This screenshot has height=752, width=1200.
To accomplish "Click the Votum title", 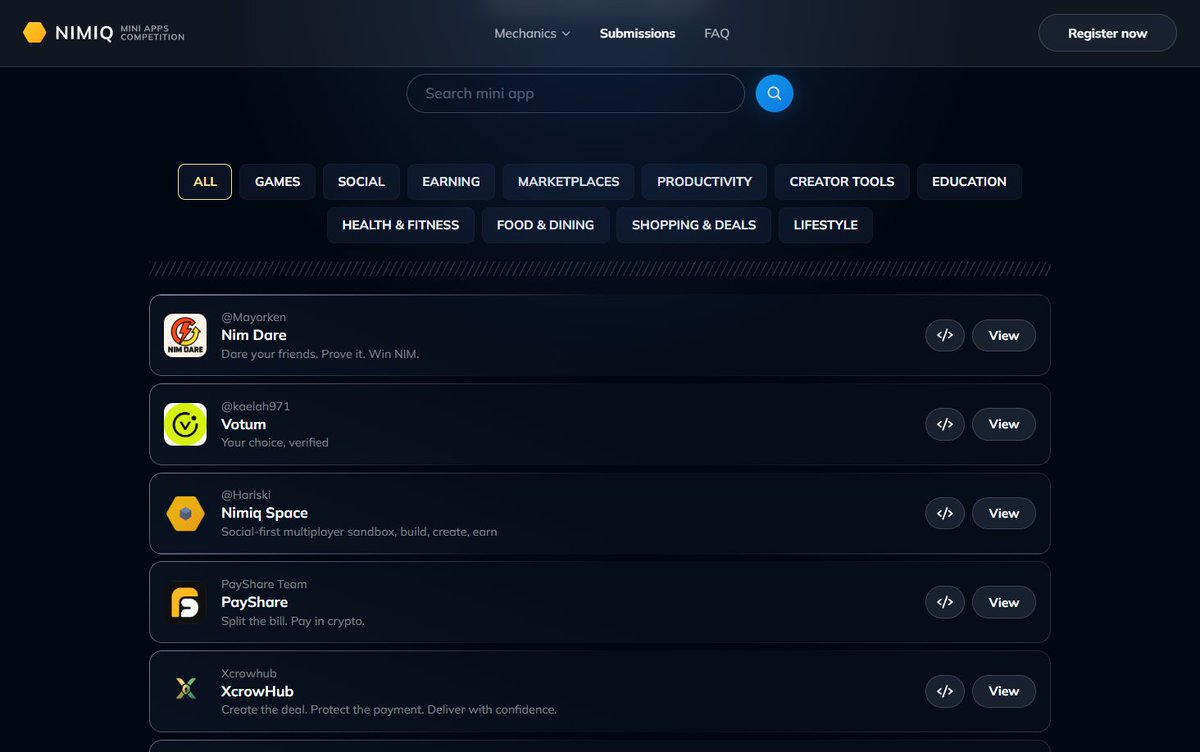I will (x=243, y=424).
